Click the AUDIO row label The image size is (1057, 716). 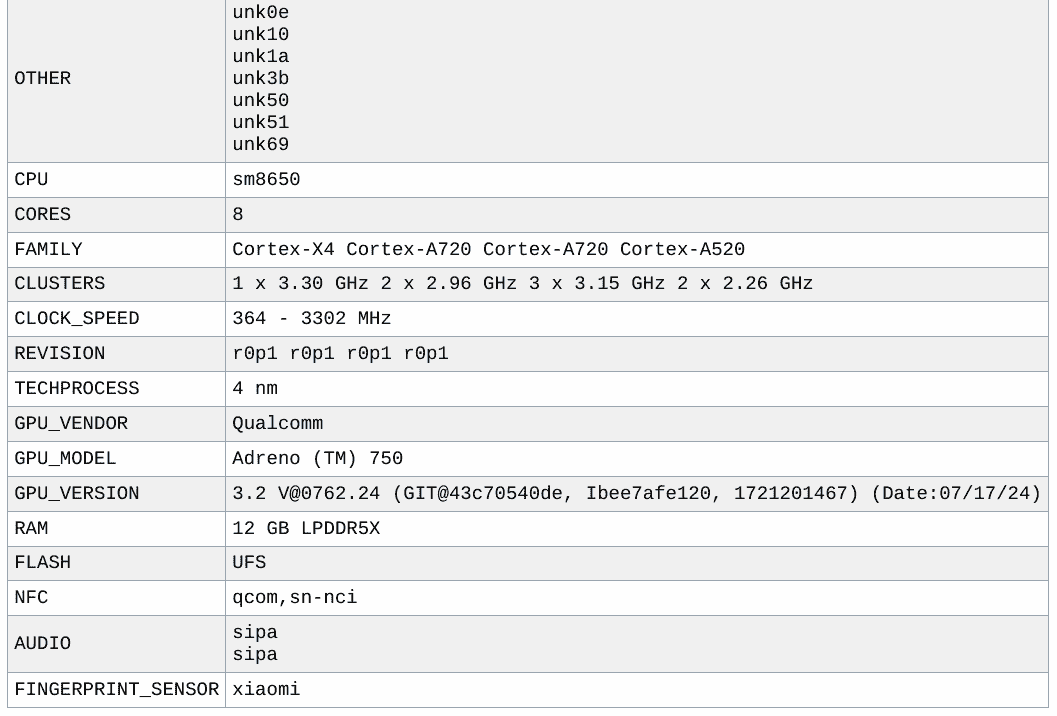(x=42, y=644)
